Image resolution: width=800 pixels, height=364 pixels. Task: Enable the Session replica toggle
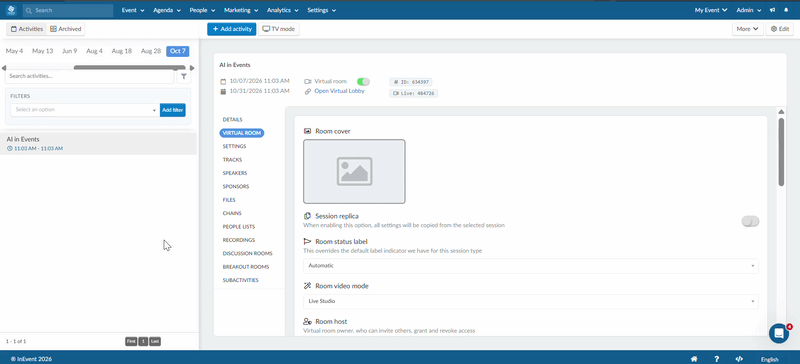tap(750, 221)
